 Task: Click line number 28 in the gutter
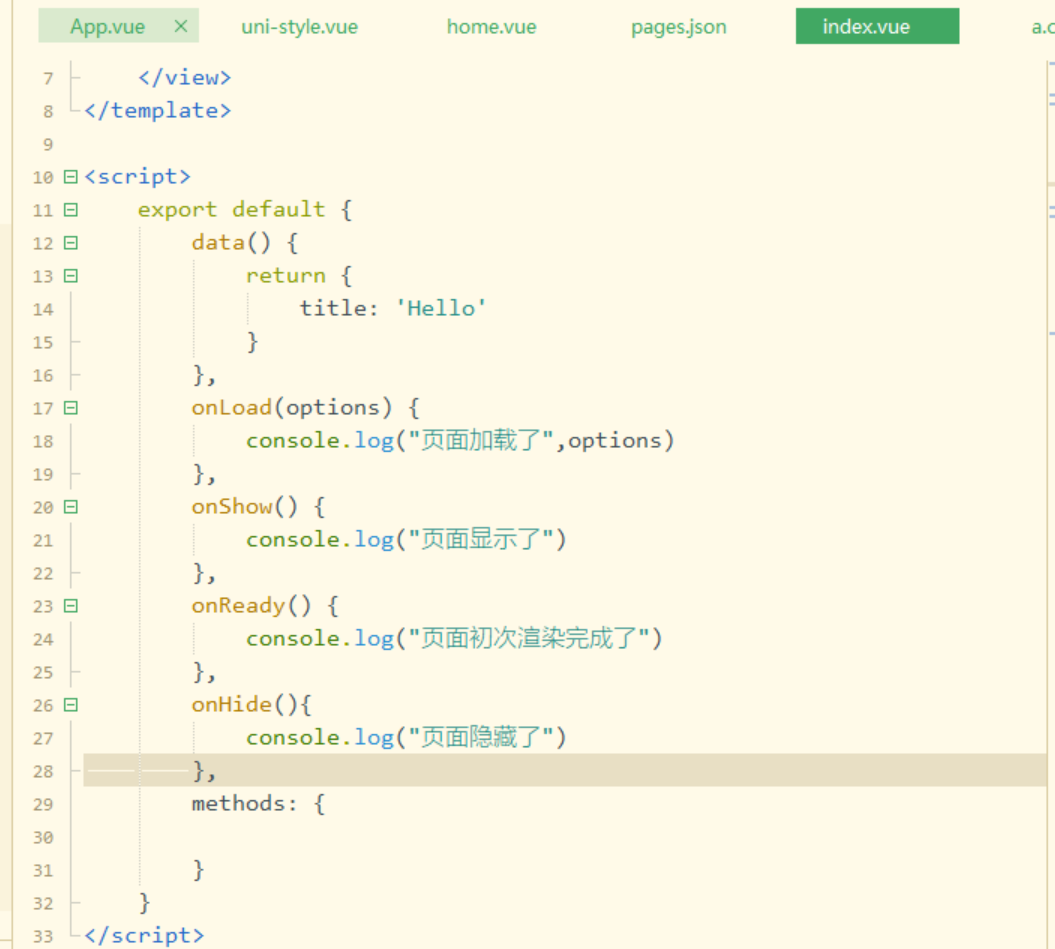[43, 771]
